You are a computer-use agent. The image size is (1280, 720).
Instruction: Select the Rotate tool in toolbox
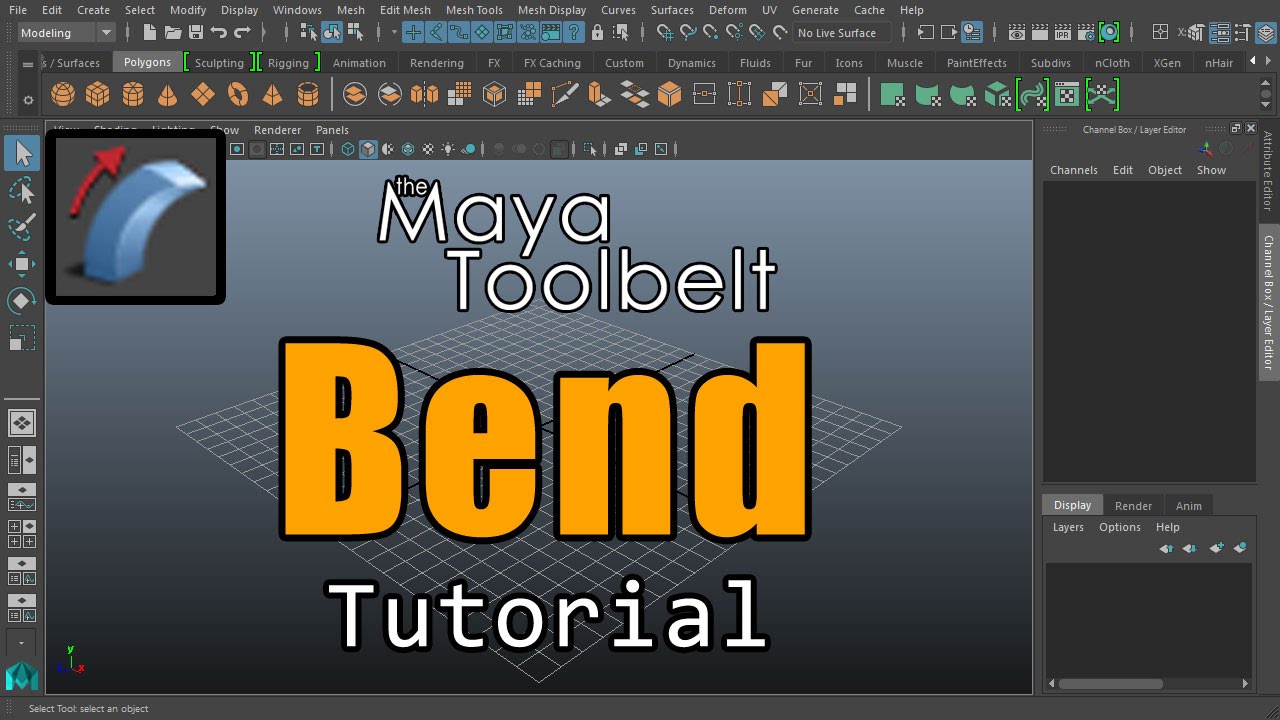click(x=22, y=301)
